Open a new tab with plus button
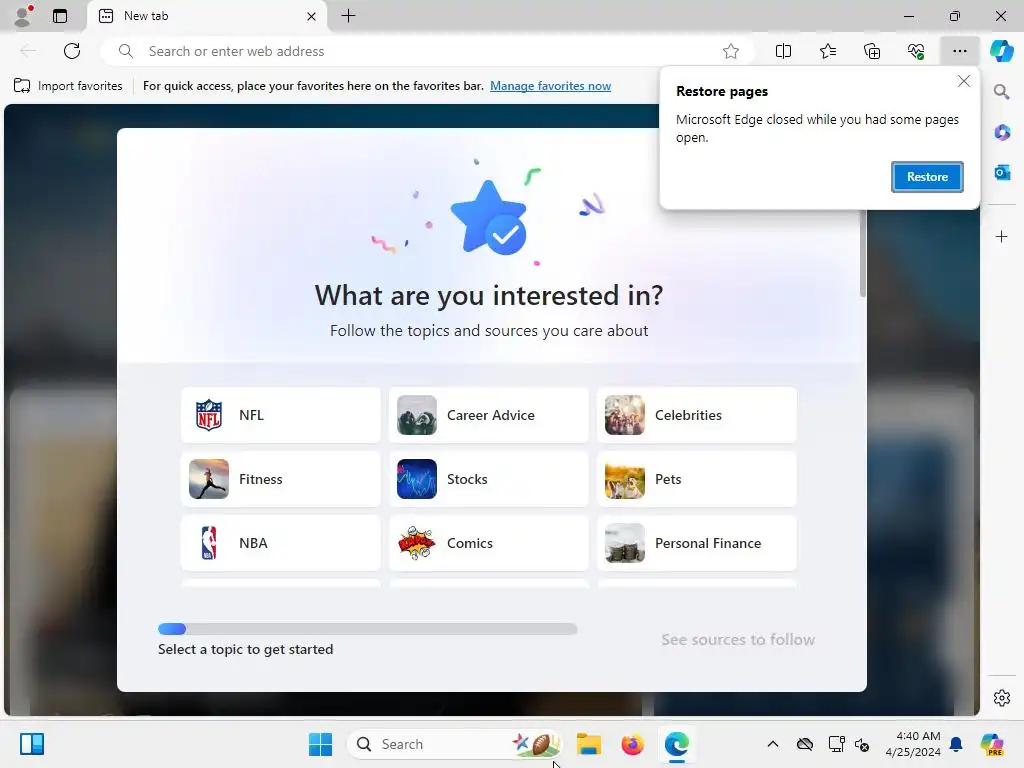The width and height of the screenshot is (1024, 768). [349, 16]
